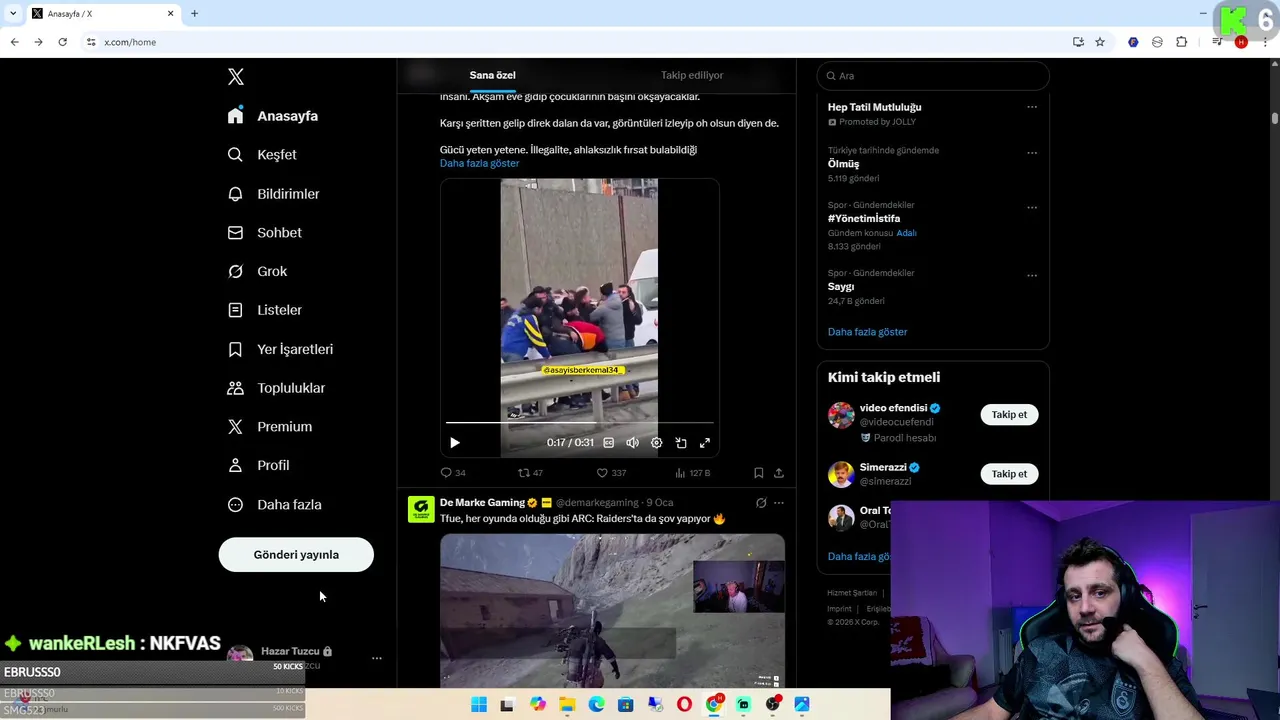
Task: Click install app icon in address bar
Action: pyautogui.click(x=1078, y=42)
